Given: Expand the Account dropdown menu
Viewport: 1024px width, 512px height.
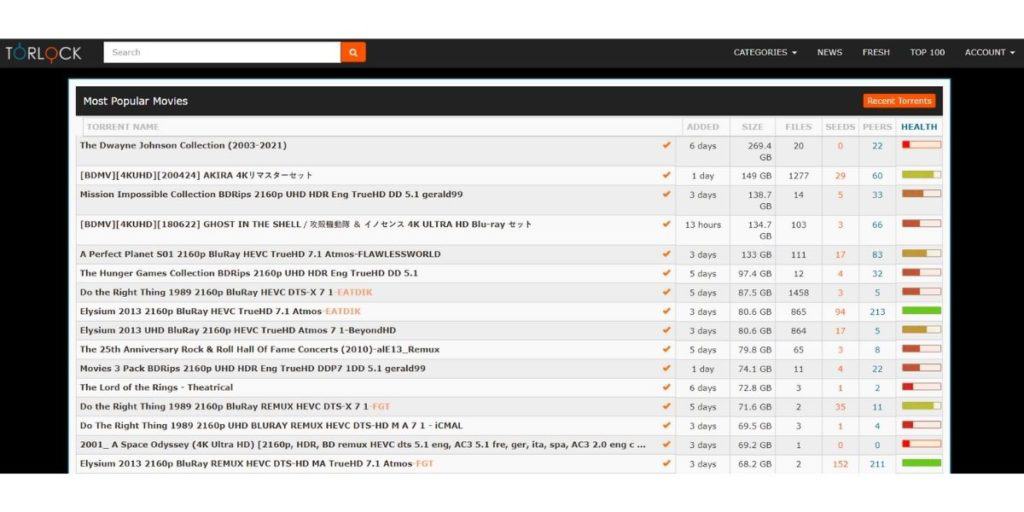Looking at the screenshot, I should (x=989, y=52).
